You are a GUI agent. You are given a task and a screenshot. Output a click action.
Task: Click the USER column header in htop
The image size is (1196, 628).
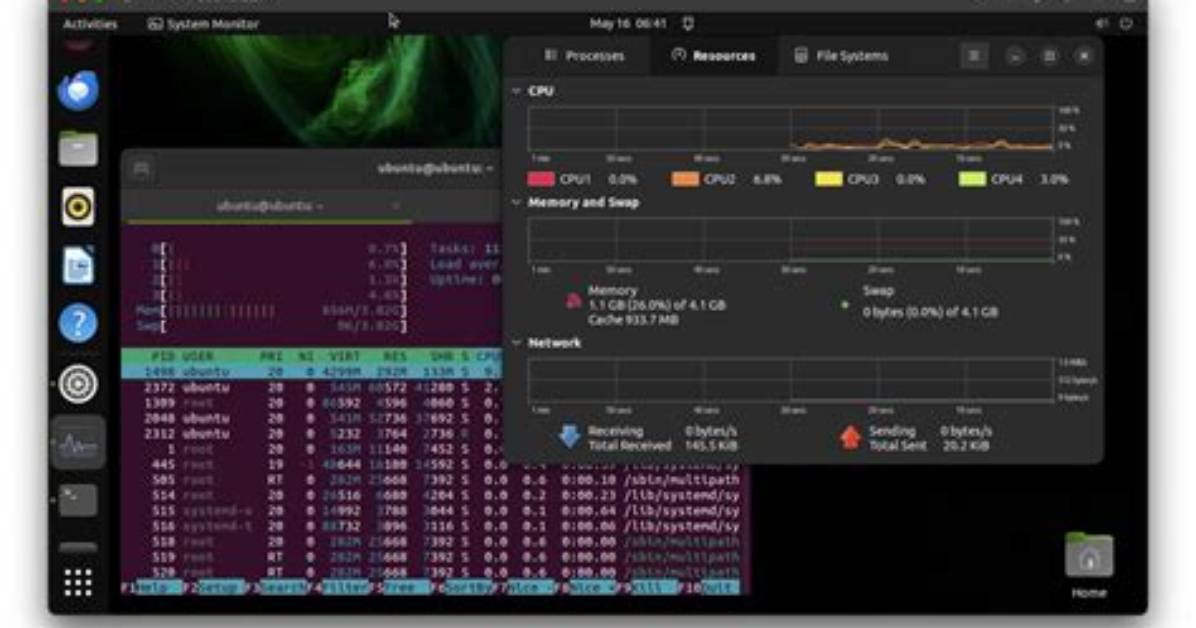point(198,356)
